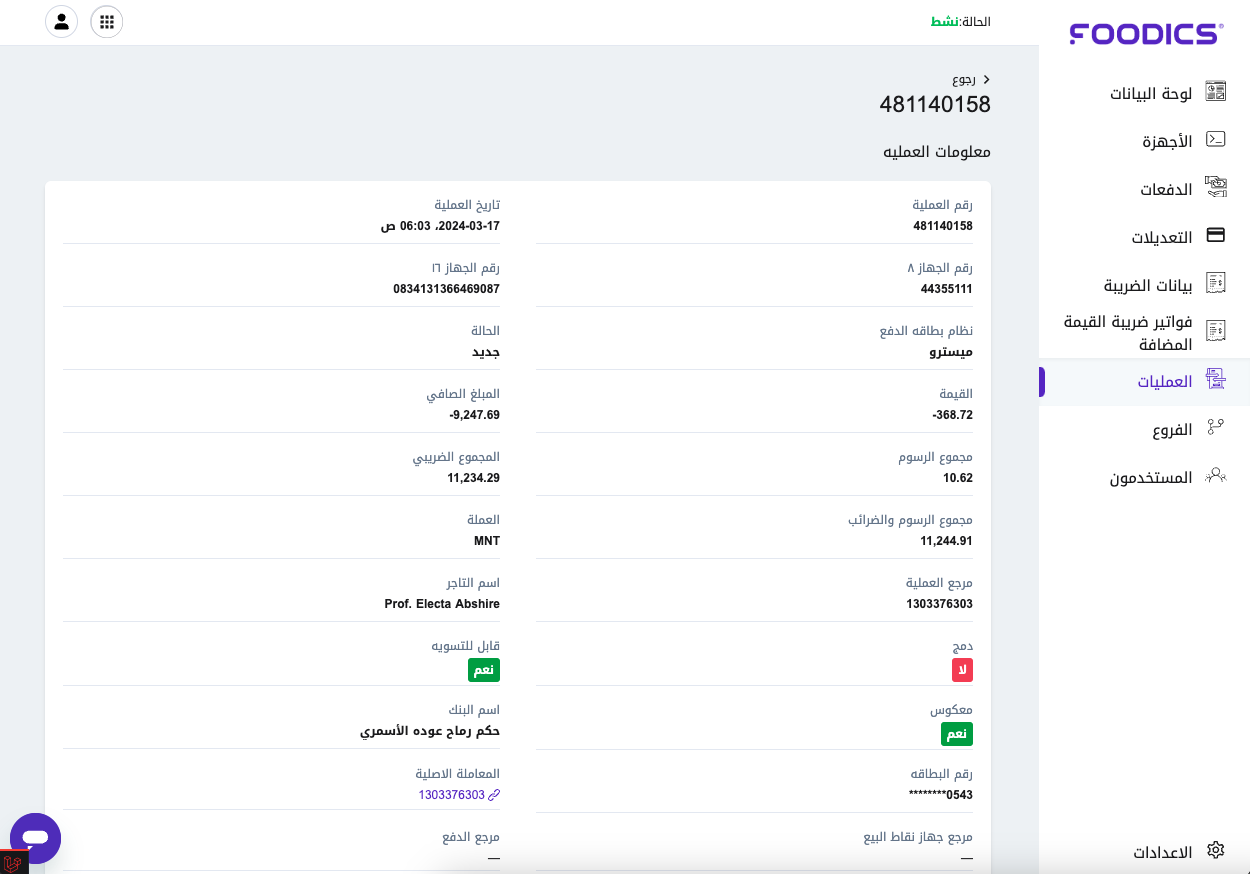Open original transaction link 1303376303

(x=451, y=795)
